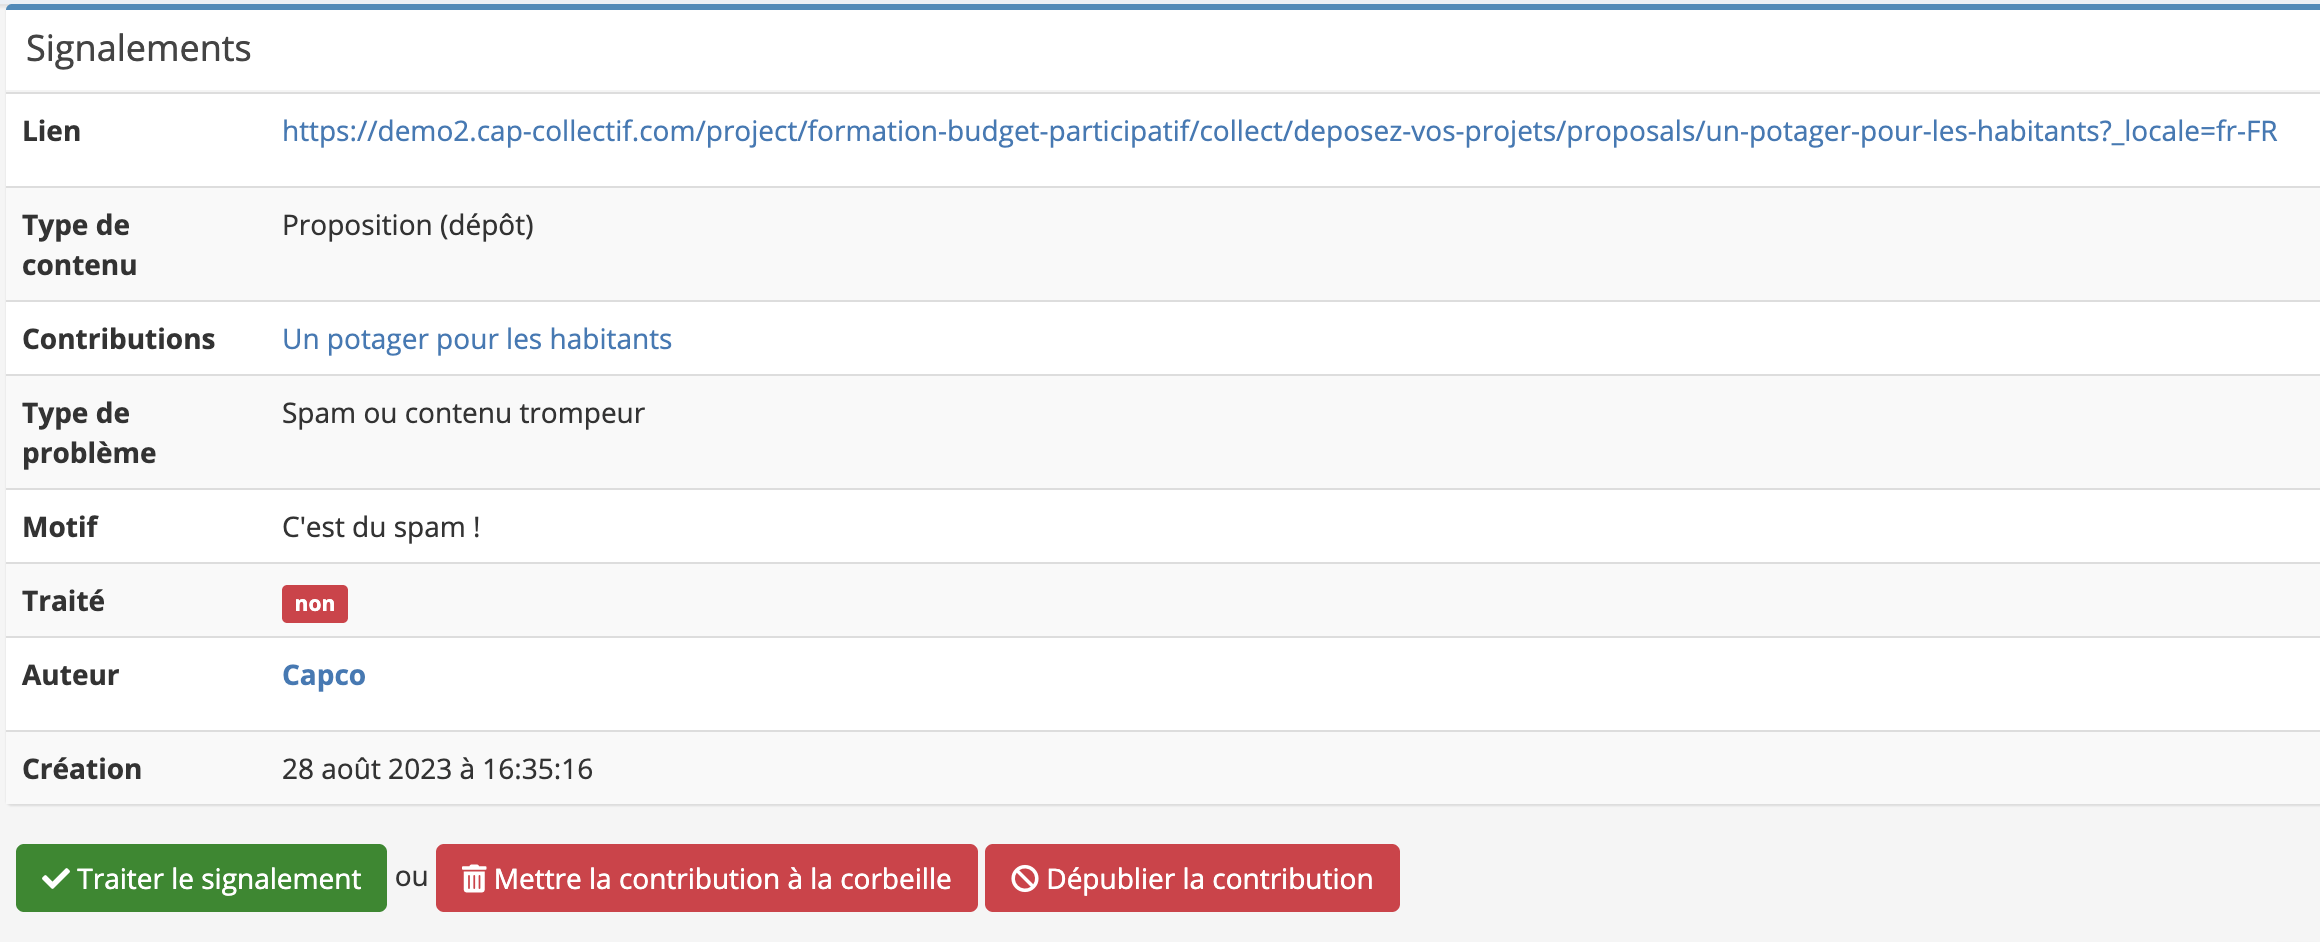
Task: Select 'Proposition (dépôt)' content type value
Action: click(x=408, y=225)
